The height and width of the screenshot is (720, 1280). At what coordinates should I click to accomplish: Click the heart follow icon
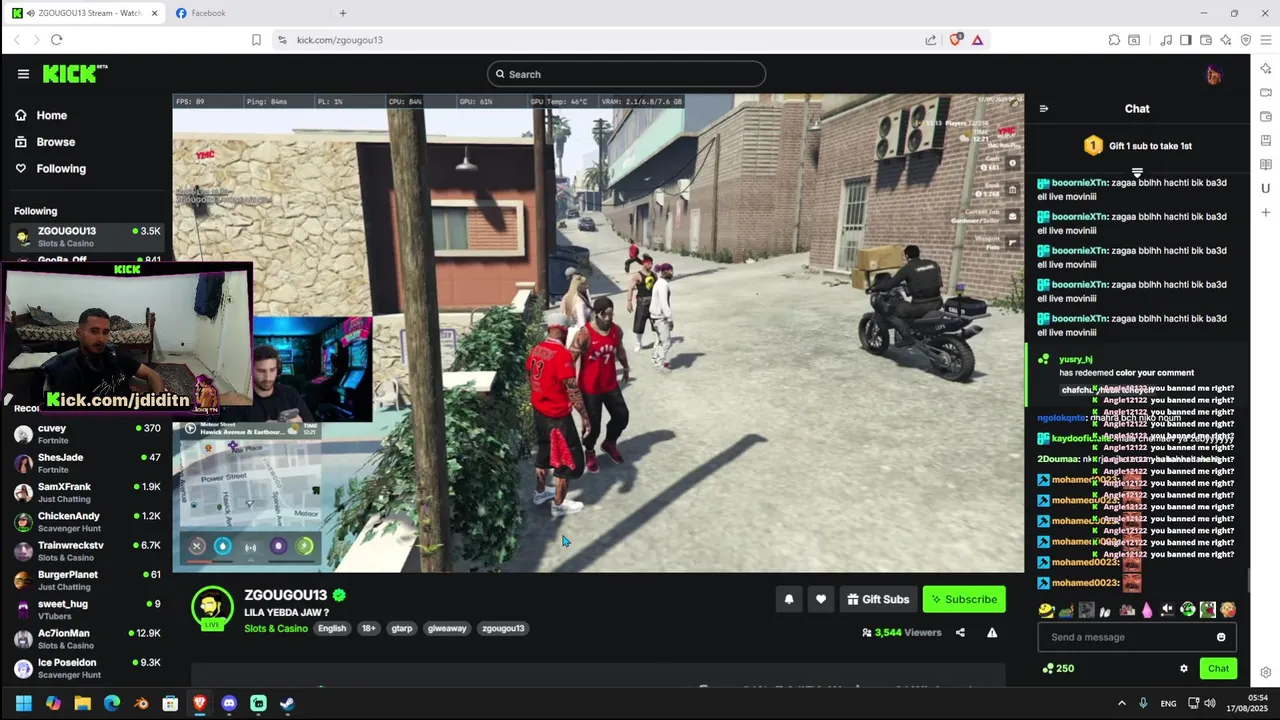tap(821, 599)
